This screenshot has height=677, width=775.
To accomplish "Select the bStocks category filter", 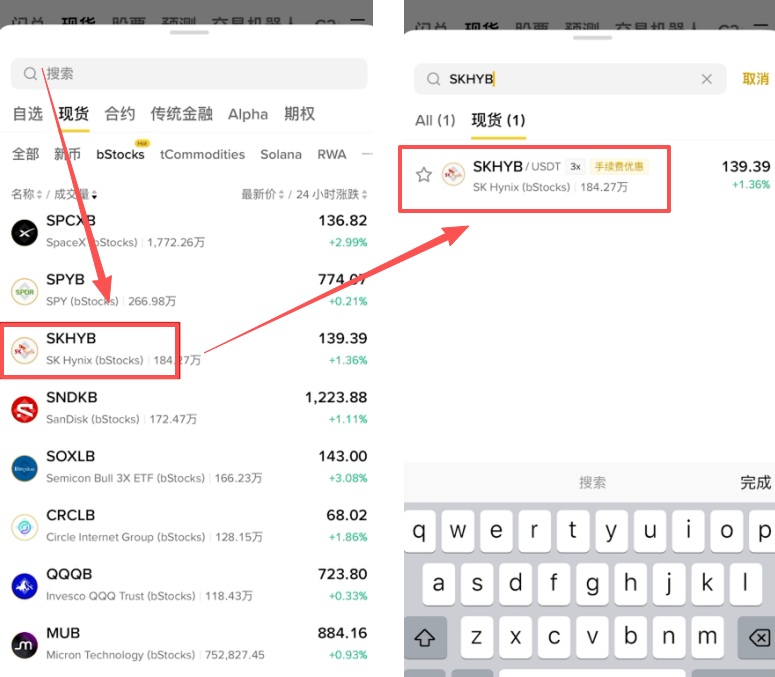I will coord(120,155).
